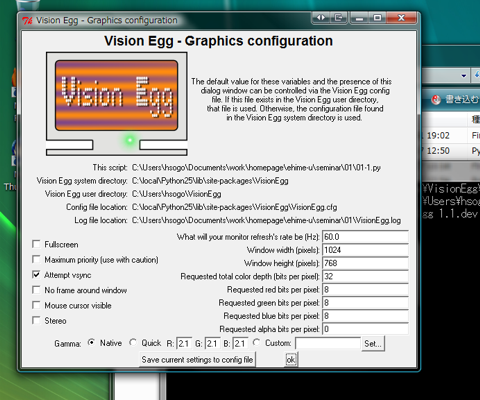This screenshot has width=480, height=400.
Task: Enable the Fullscreen checkbox
Action: (x=36, y=244)
